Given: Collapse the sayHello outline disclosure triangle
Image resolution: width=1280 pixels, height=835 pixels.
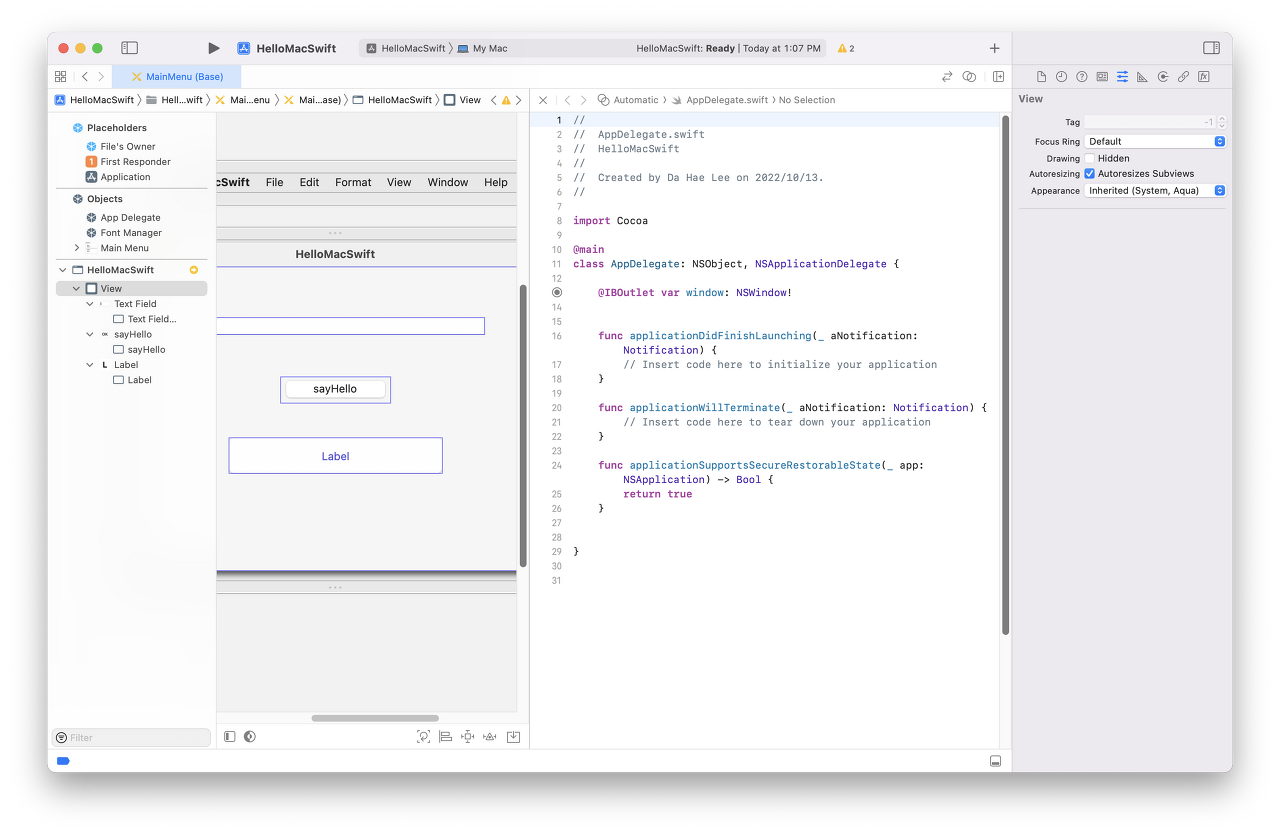Looking at the screenshot, I should [89, 335].
